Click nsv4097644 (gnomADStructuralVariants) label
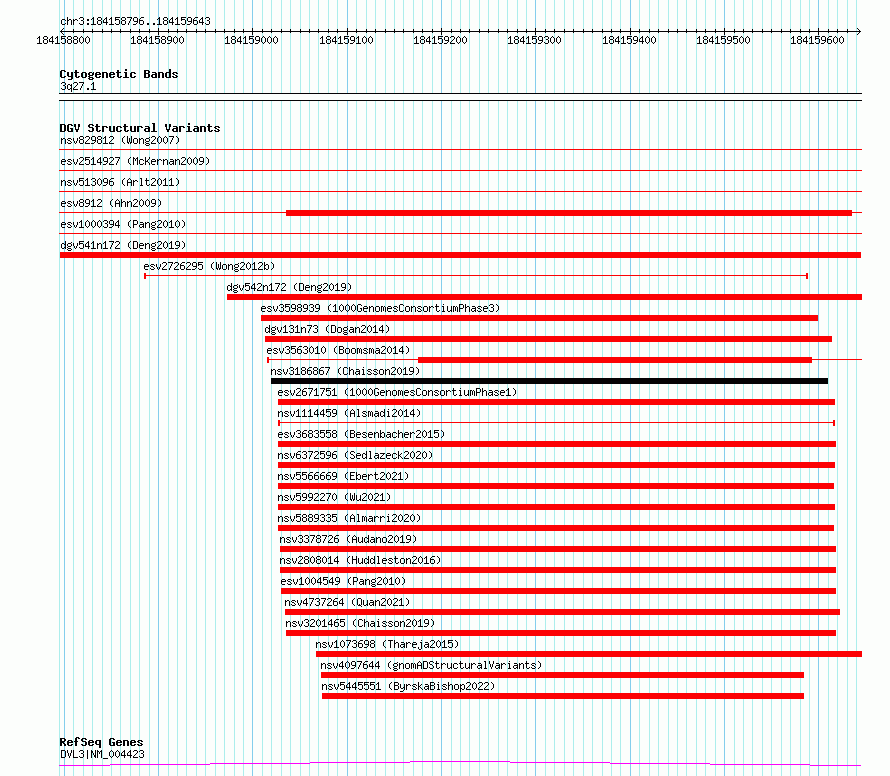Viewport: 890px width, 776px height. click(x=431, y=665)
